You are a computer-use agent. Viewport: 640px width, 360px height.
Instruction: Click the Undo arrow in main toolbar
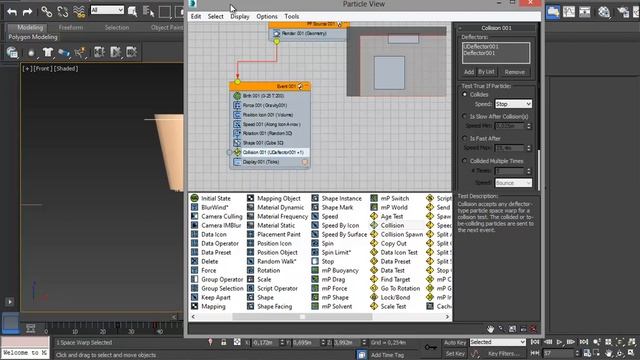tap(12, 11)
